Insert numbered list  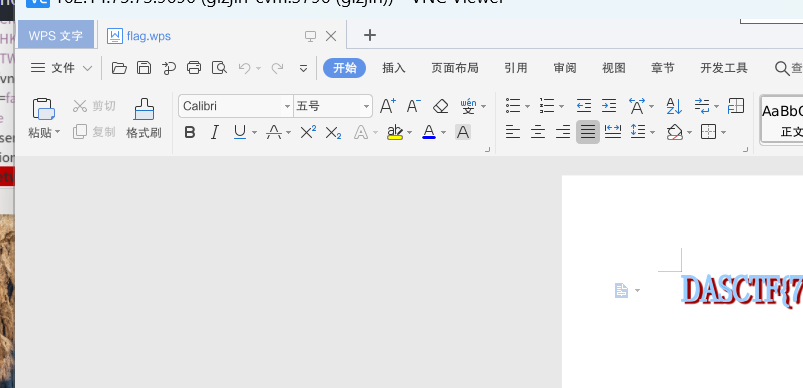pos(547,106)
